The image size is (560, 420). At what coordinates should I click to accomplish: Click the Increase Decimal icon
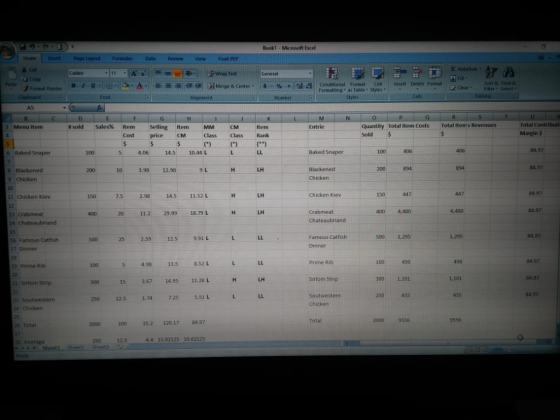click(x=299, y=86)
